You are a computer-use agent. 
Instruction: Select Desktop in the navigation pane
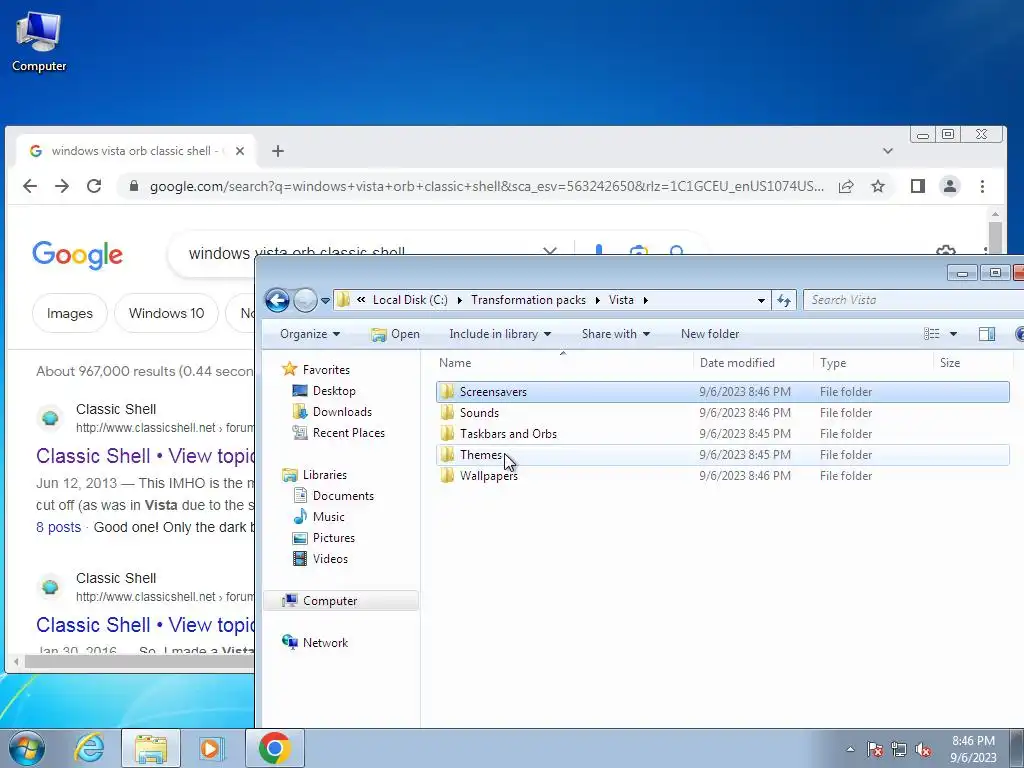324,391
